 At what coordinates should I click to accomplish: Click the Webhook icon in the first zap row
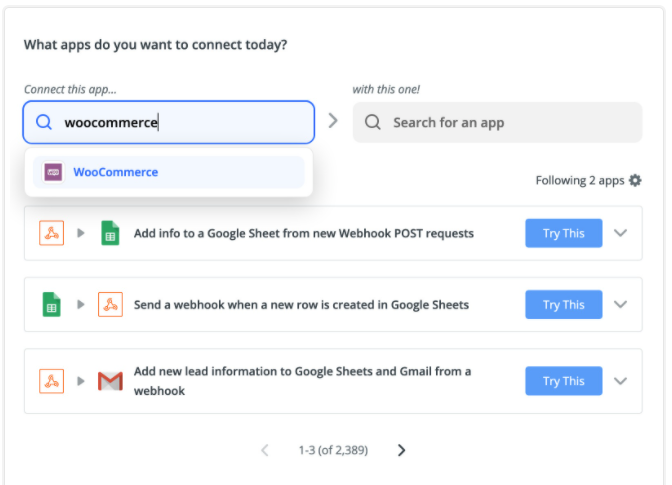pyautogui.click(x=51, y=233)
